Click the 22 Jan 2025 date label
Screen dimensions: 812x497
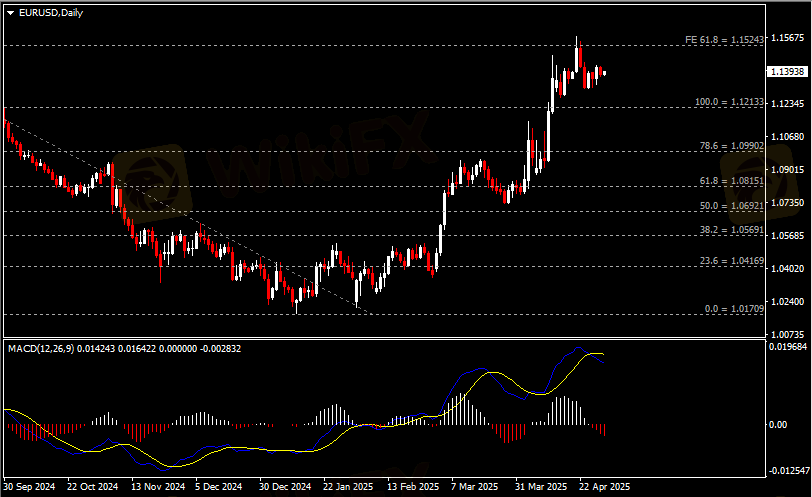(x=348, y=487)
